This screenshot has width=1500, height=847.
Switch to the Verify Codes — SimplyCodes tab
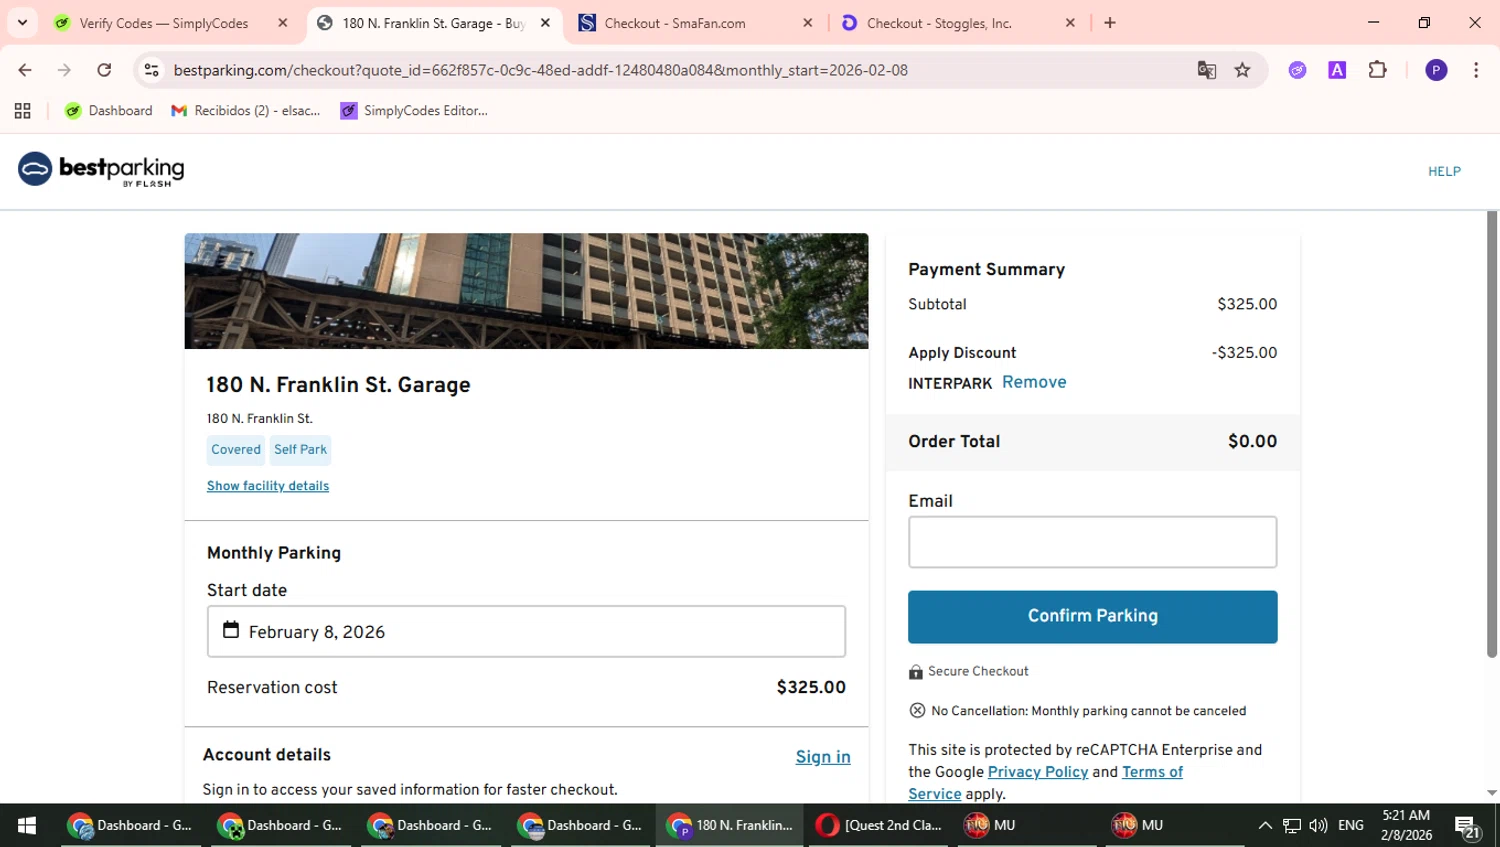(164, 23)
